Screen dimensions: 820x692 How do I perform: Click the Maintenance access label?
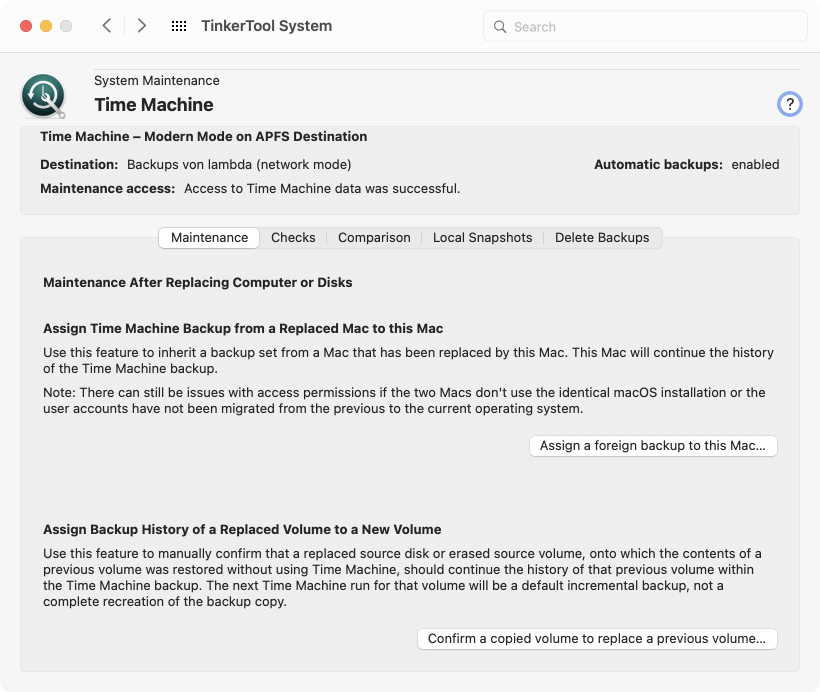click(x=108, y=189)
